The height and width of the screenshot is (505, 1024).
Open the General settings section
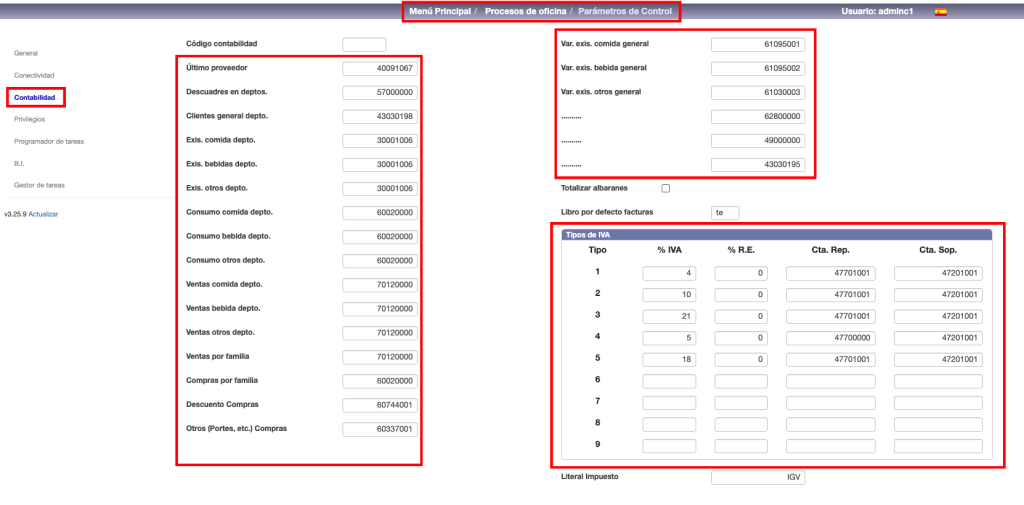tap(26, 52)
